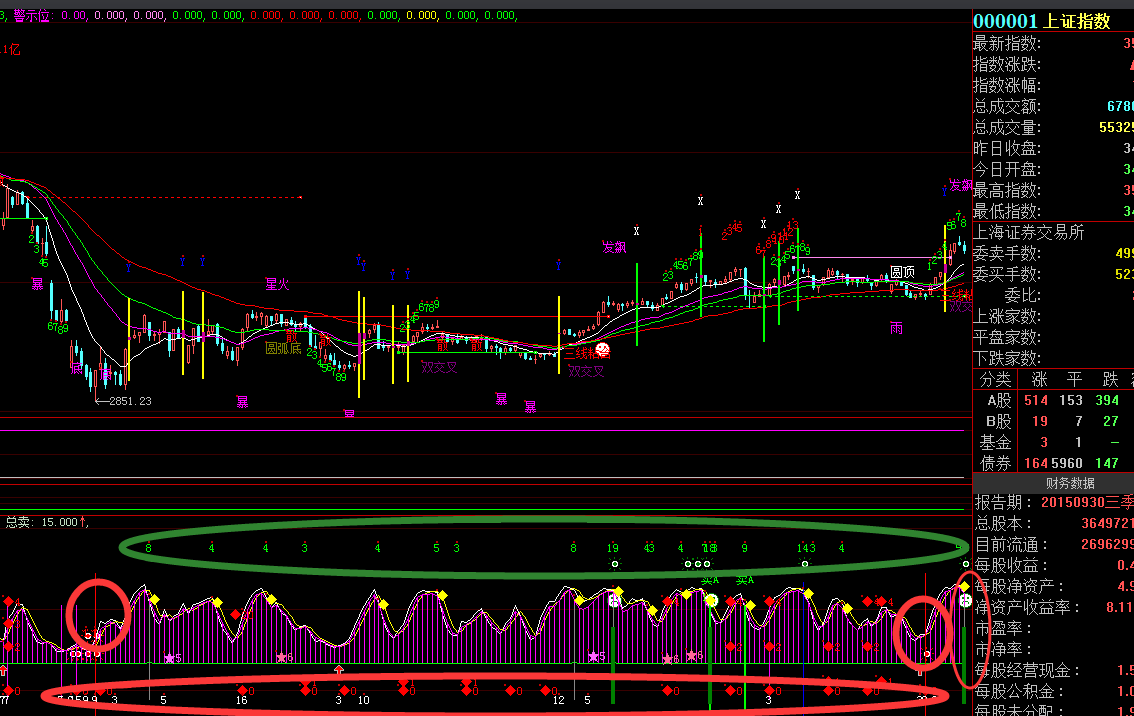Click the value 5960 in 债券 row
The height and width of the screenshot is (716, 1134).
pyautogui.click(x=1067, y=464)
